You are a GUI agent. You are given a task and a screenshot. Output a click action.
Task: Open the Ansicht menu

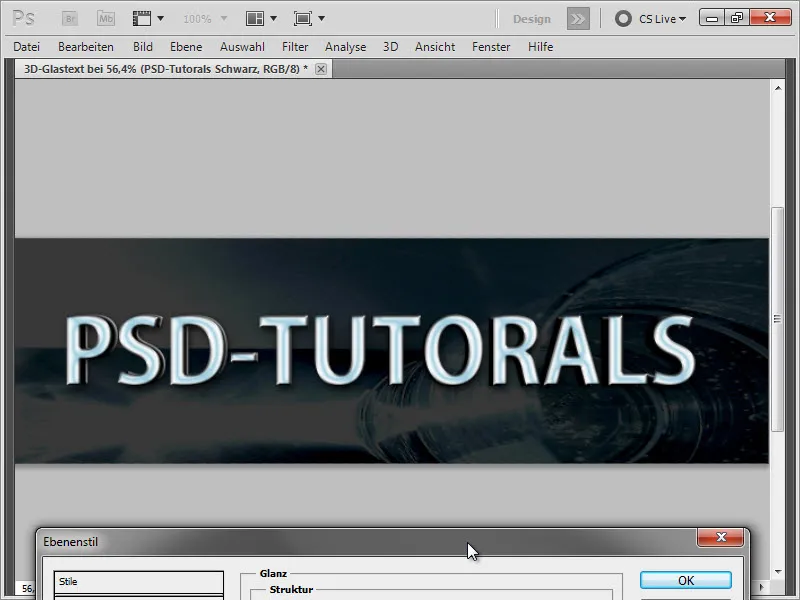[435, 47]
